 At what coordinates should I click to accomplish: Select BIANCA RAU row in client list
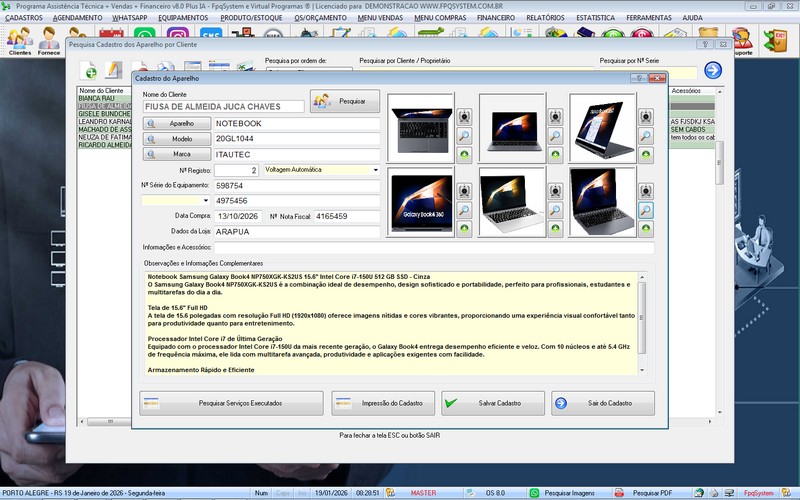pos(104,98)
